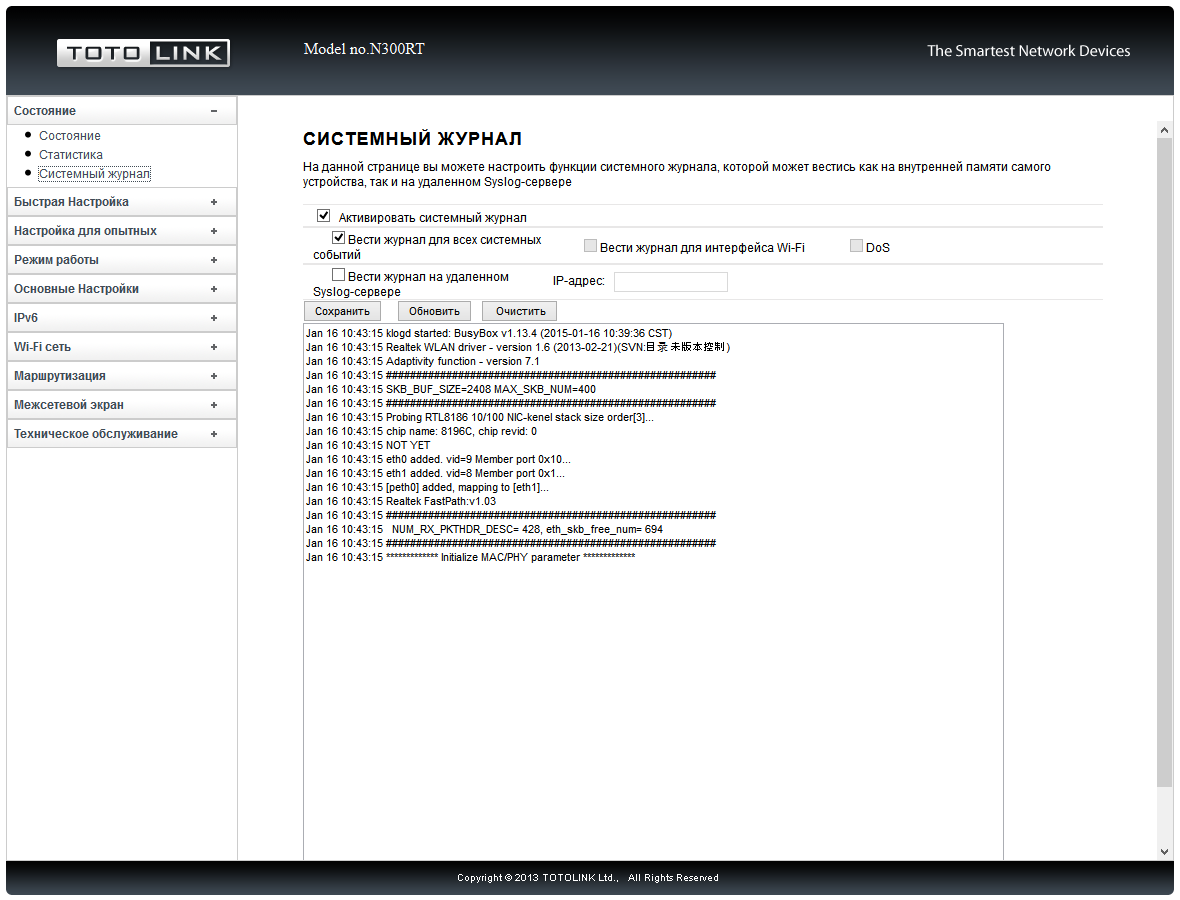
Task: Expand the Маршрутизация section
Action: pyautogui.click(x=122, y=376)
